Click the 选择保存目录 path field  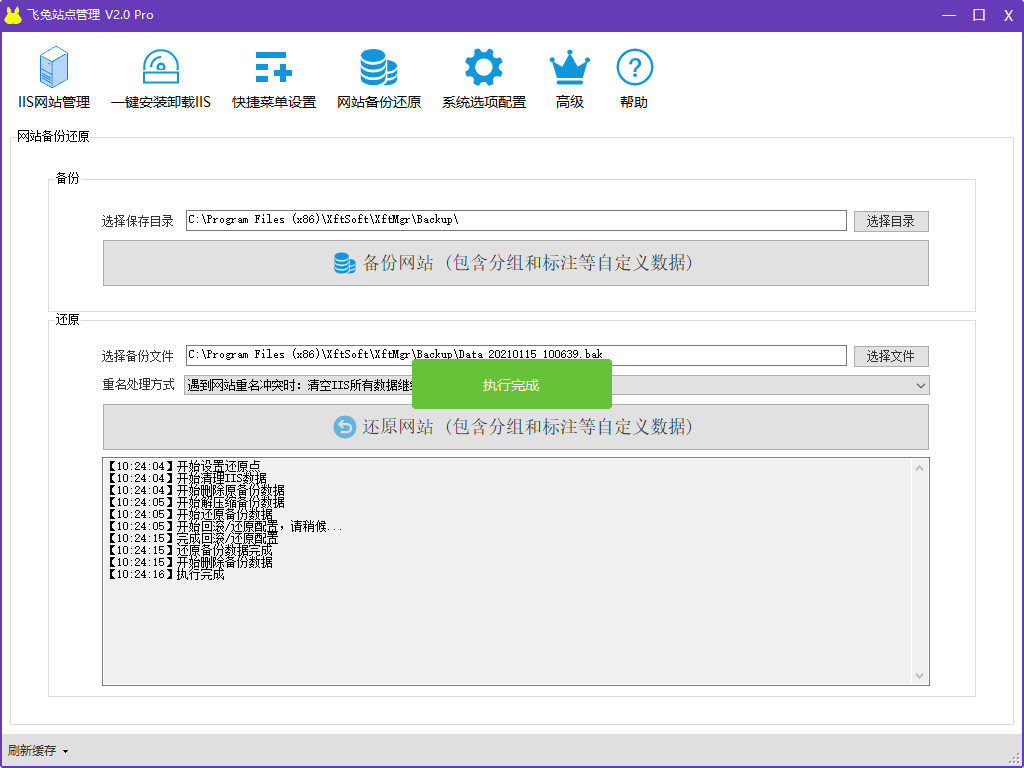pos(516,220)
